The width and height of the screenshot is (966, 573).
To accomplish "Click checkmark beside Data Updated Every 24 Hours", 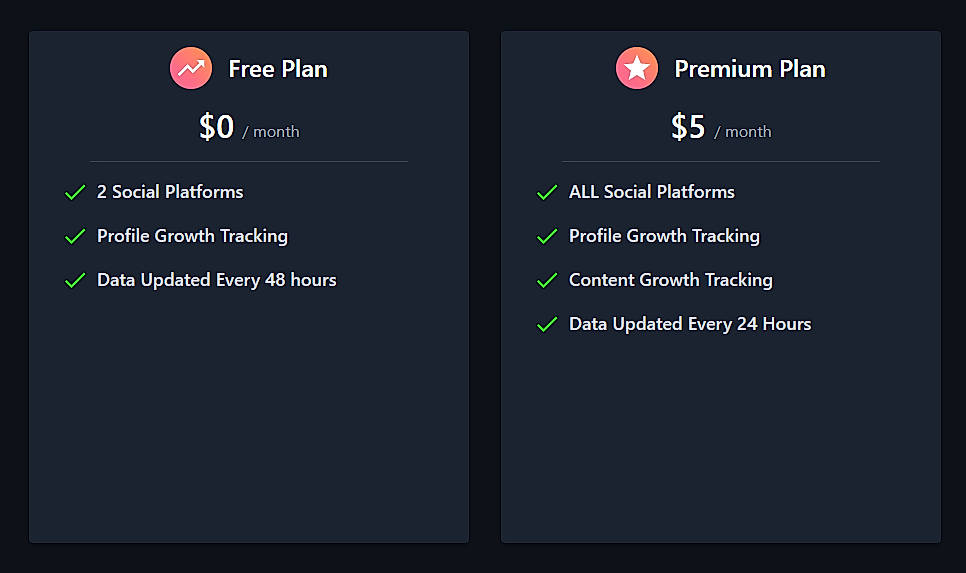I will point(546,324).
